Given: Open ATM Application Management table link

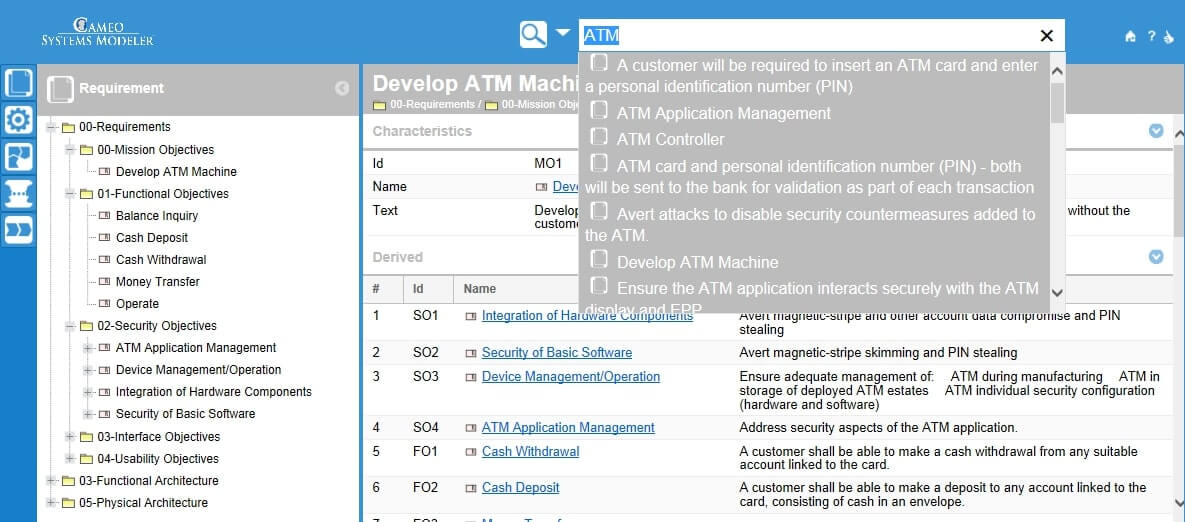Looking at the screenshot, I should 568,428.
